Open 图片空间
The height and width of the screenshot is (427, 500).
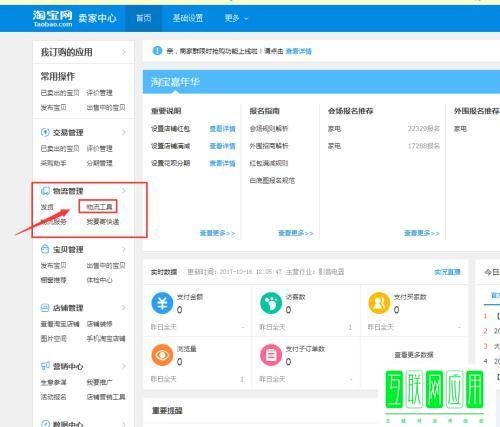pyautogui.click(x=53, y=339)
